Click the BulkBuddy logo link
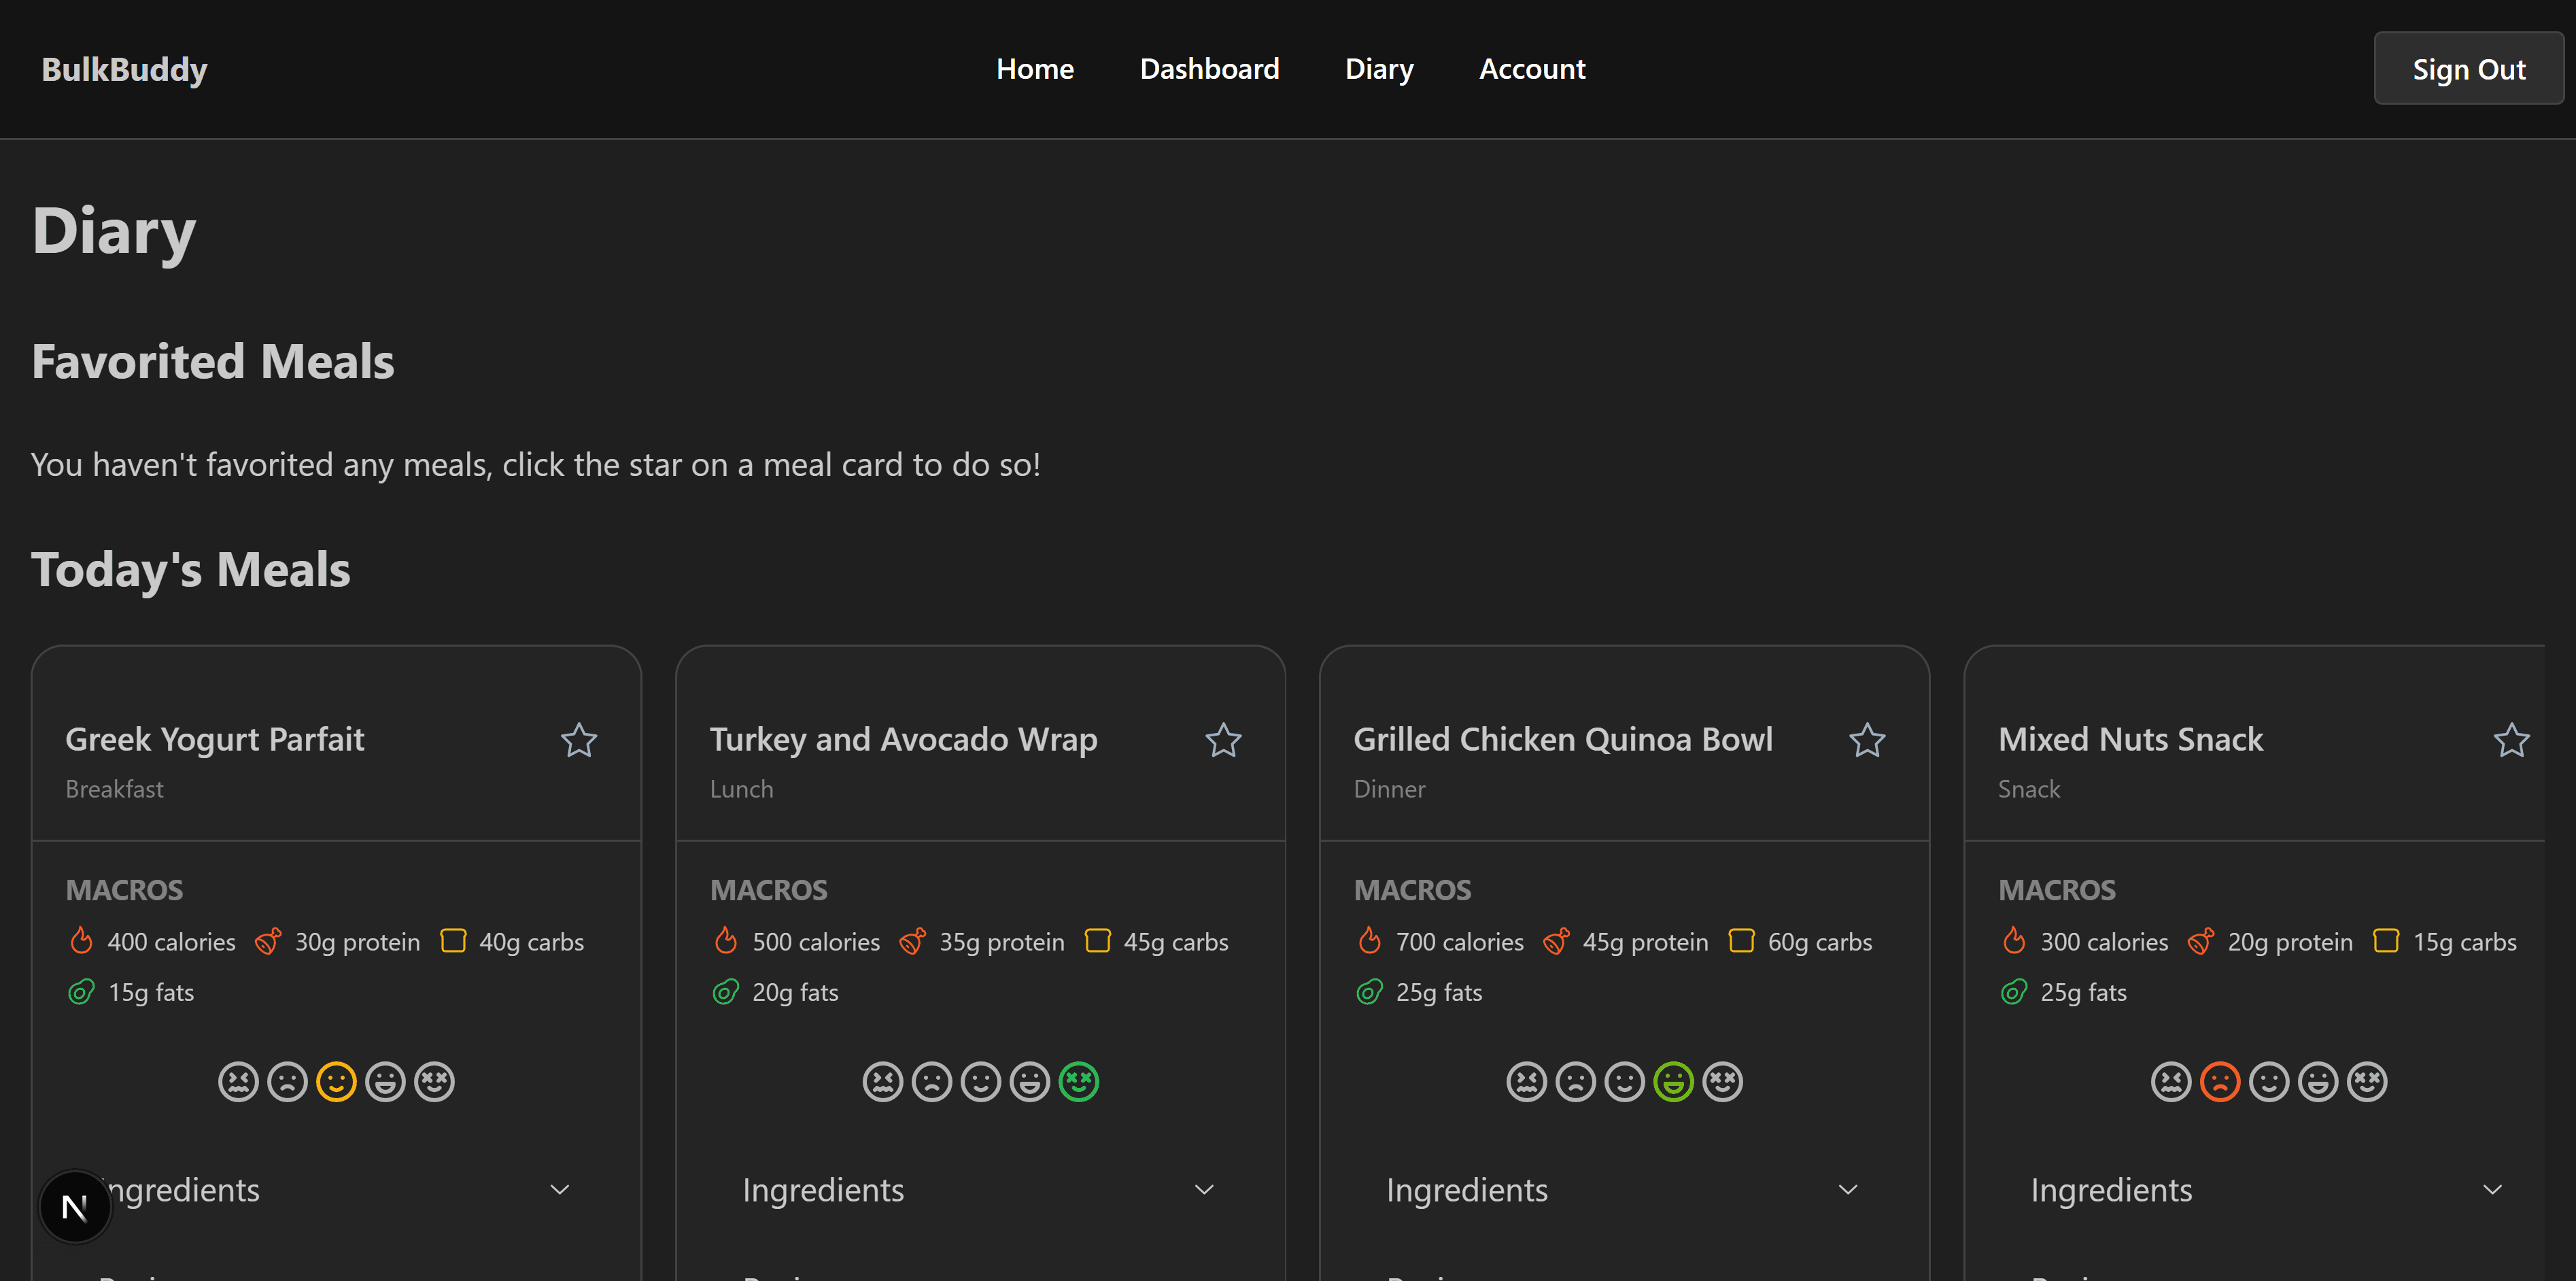The height and width of the screenshot is (1281, 2576). point(124,69)
